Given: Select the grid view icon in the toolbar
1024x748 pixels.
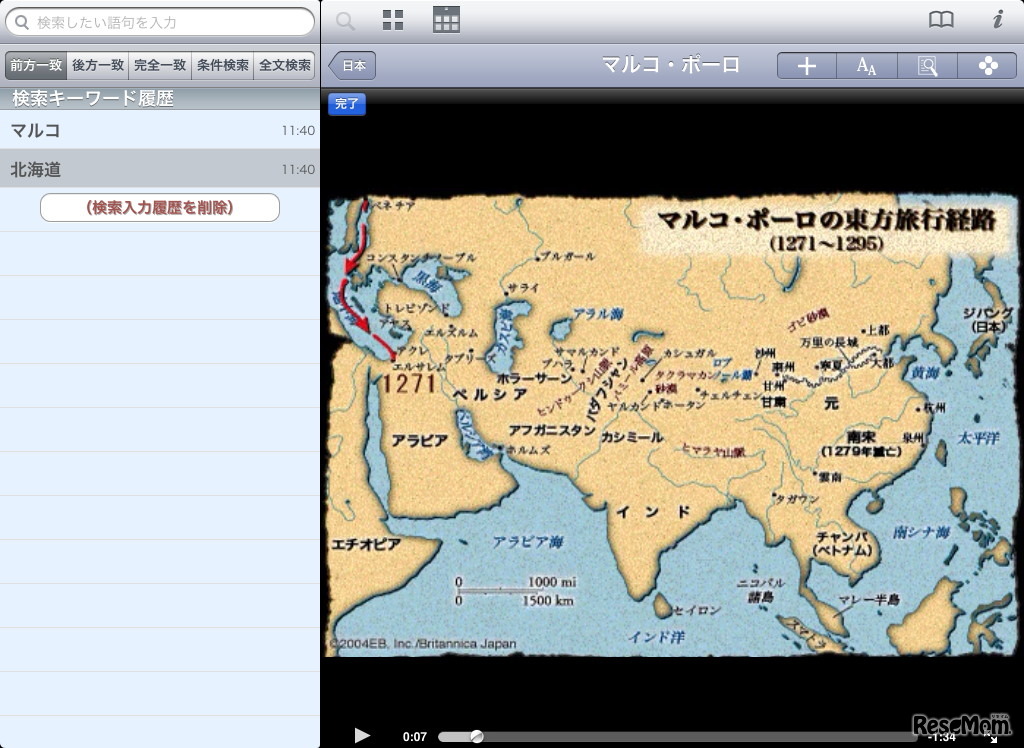Looking at the screenshot, I should 392,19.
